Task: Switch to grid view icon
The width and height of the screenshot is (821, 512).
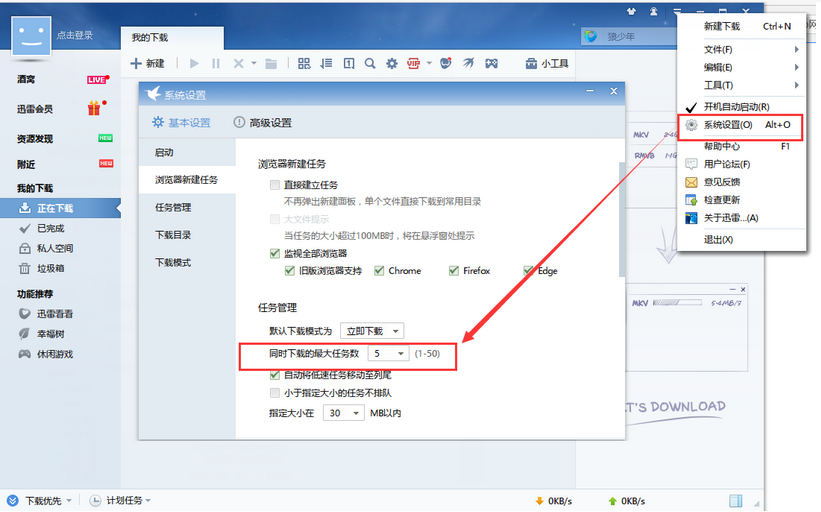Action: pos(304,63)
